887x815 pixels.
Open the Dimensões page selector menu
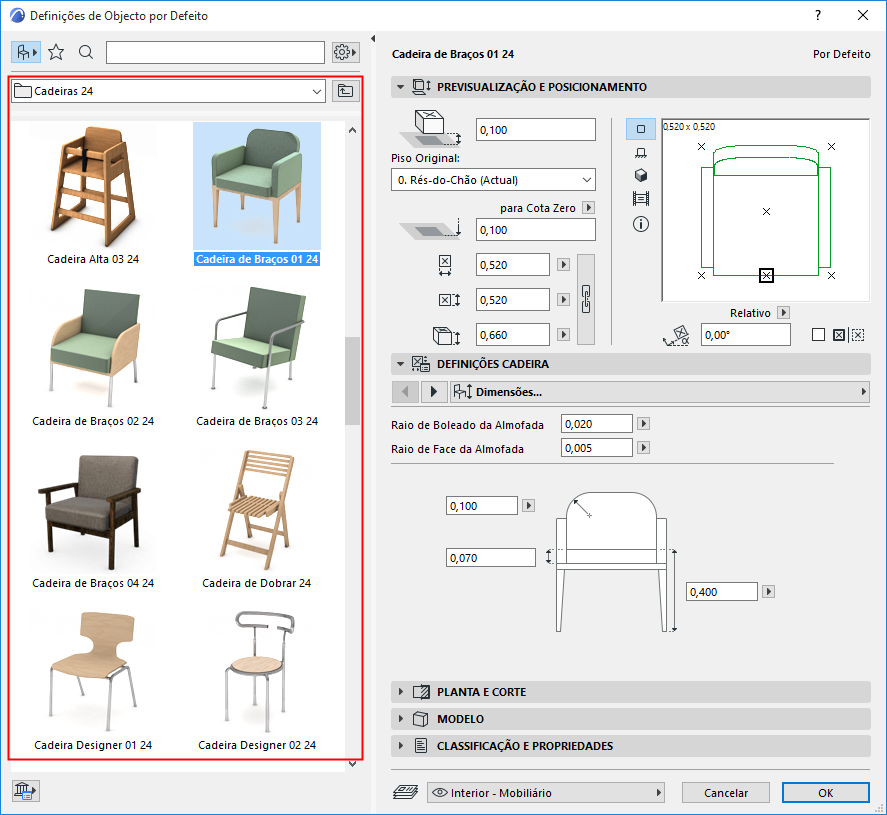660,392
